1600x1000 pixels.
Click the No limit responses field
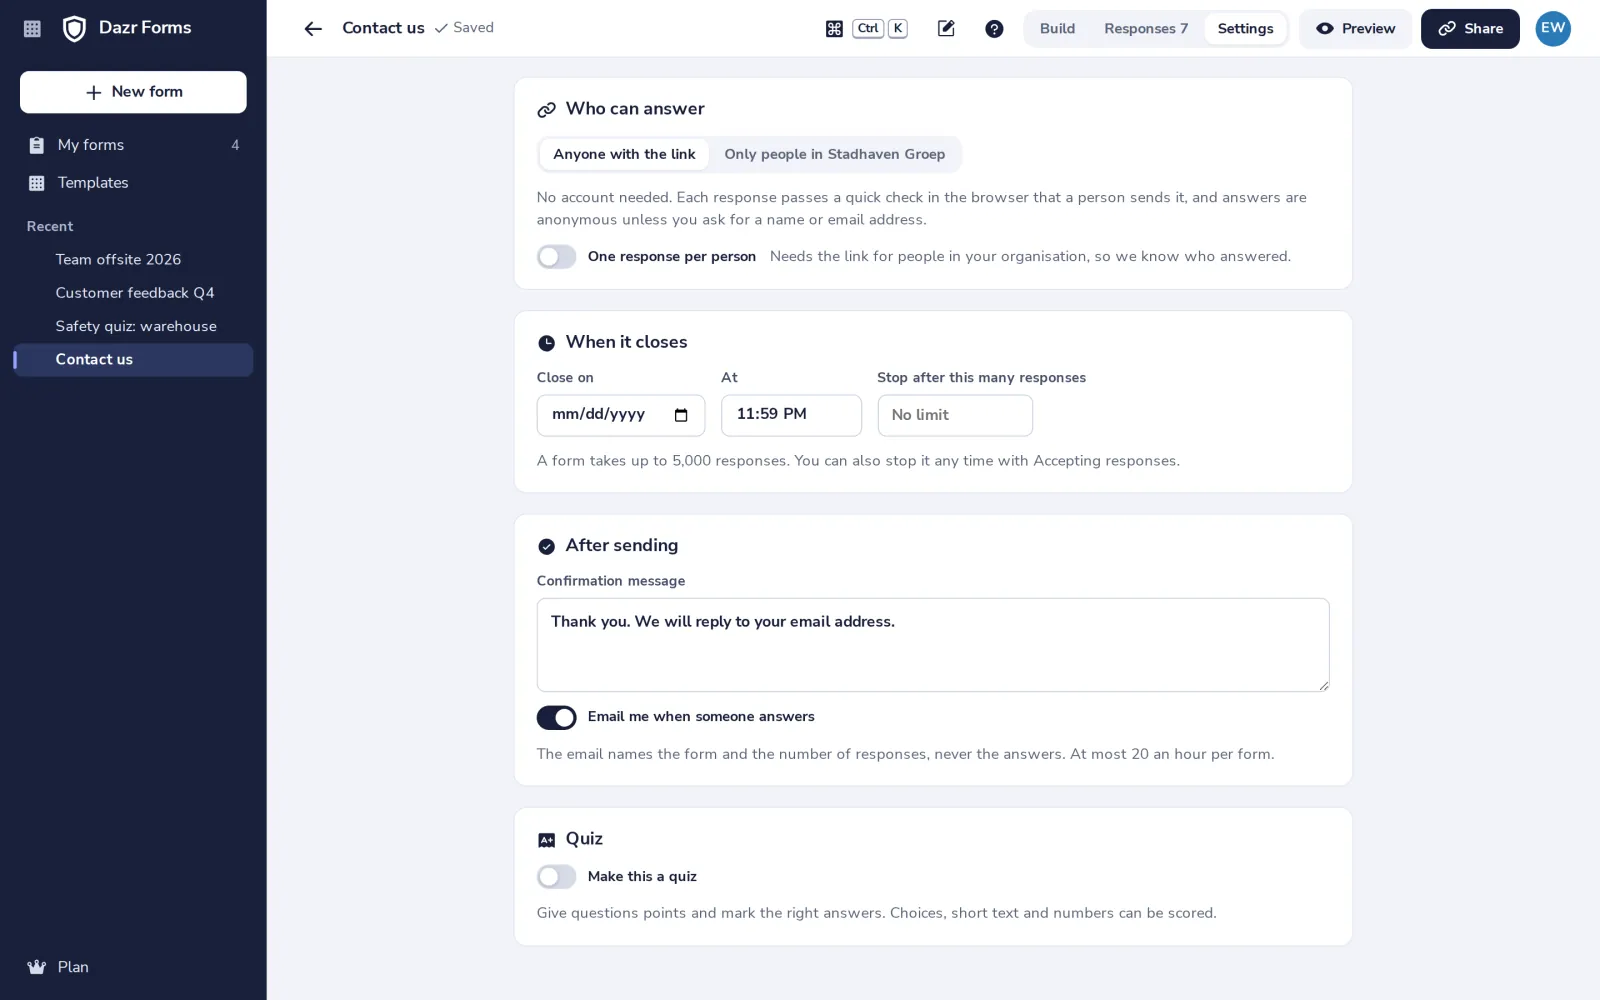(x=955, y=415)
